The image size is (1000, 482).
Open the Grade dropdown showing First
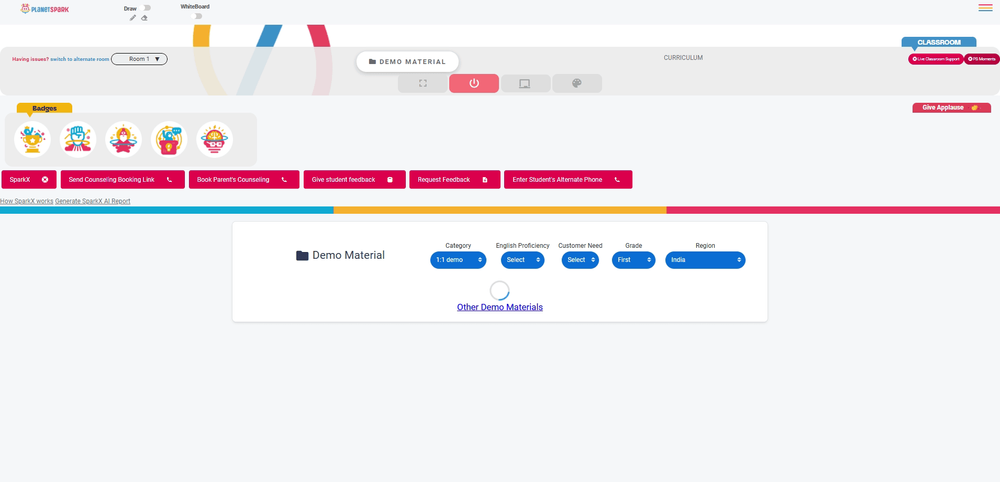click(633, 260)
